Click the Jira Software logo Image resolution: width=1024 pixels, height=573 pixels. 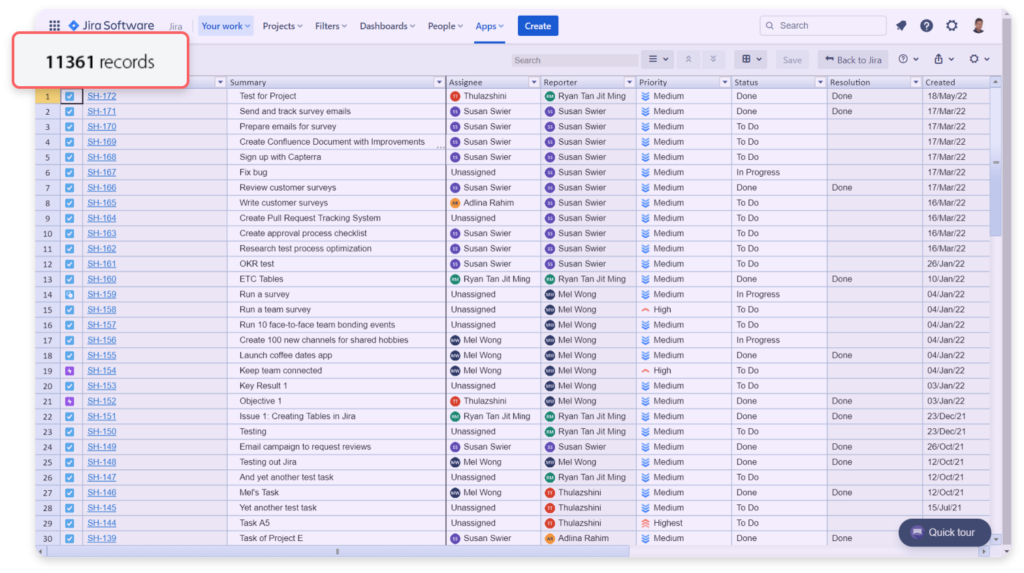click(111, 25)
